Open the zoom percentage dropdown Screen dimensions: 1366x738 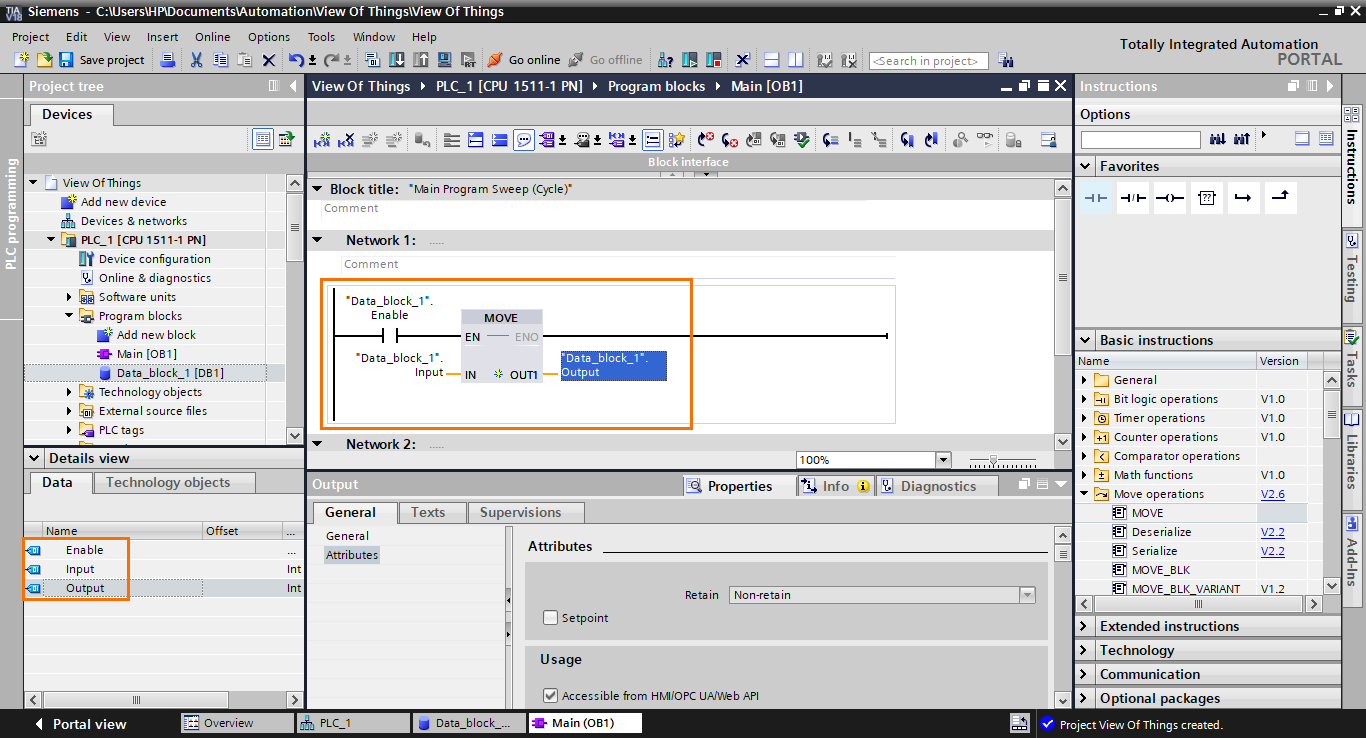(x=943, y=460)
